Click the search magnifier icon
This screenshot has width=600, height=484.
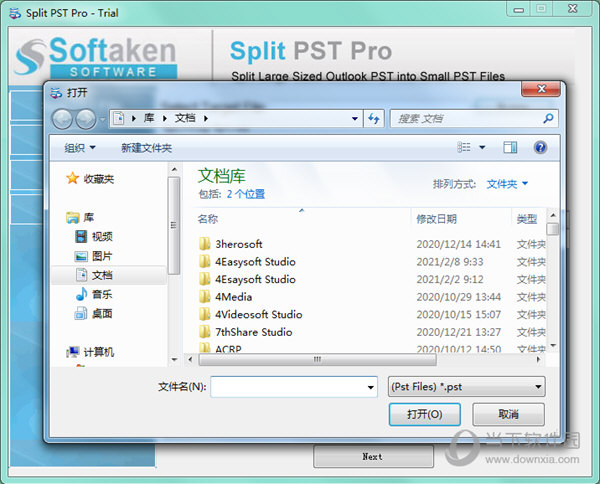548,118
